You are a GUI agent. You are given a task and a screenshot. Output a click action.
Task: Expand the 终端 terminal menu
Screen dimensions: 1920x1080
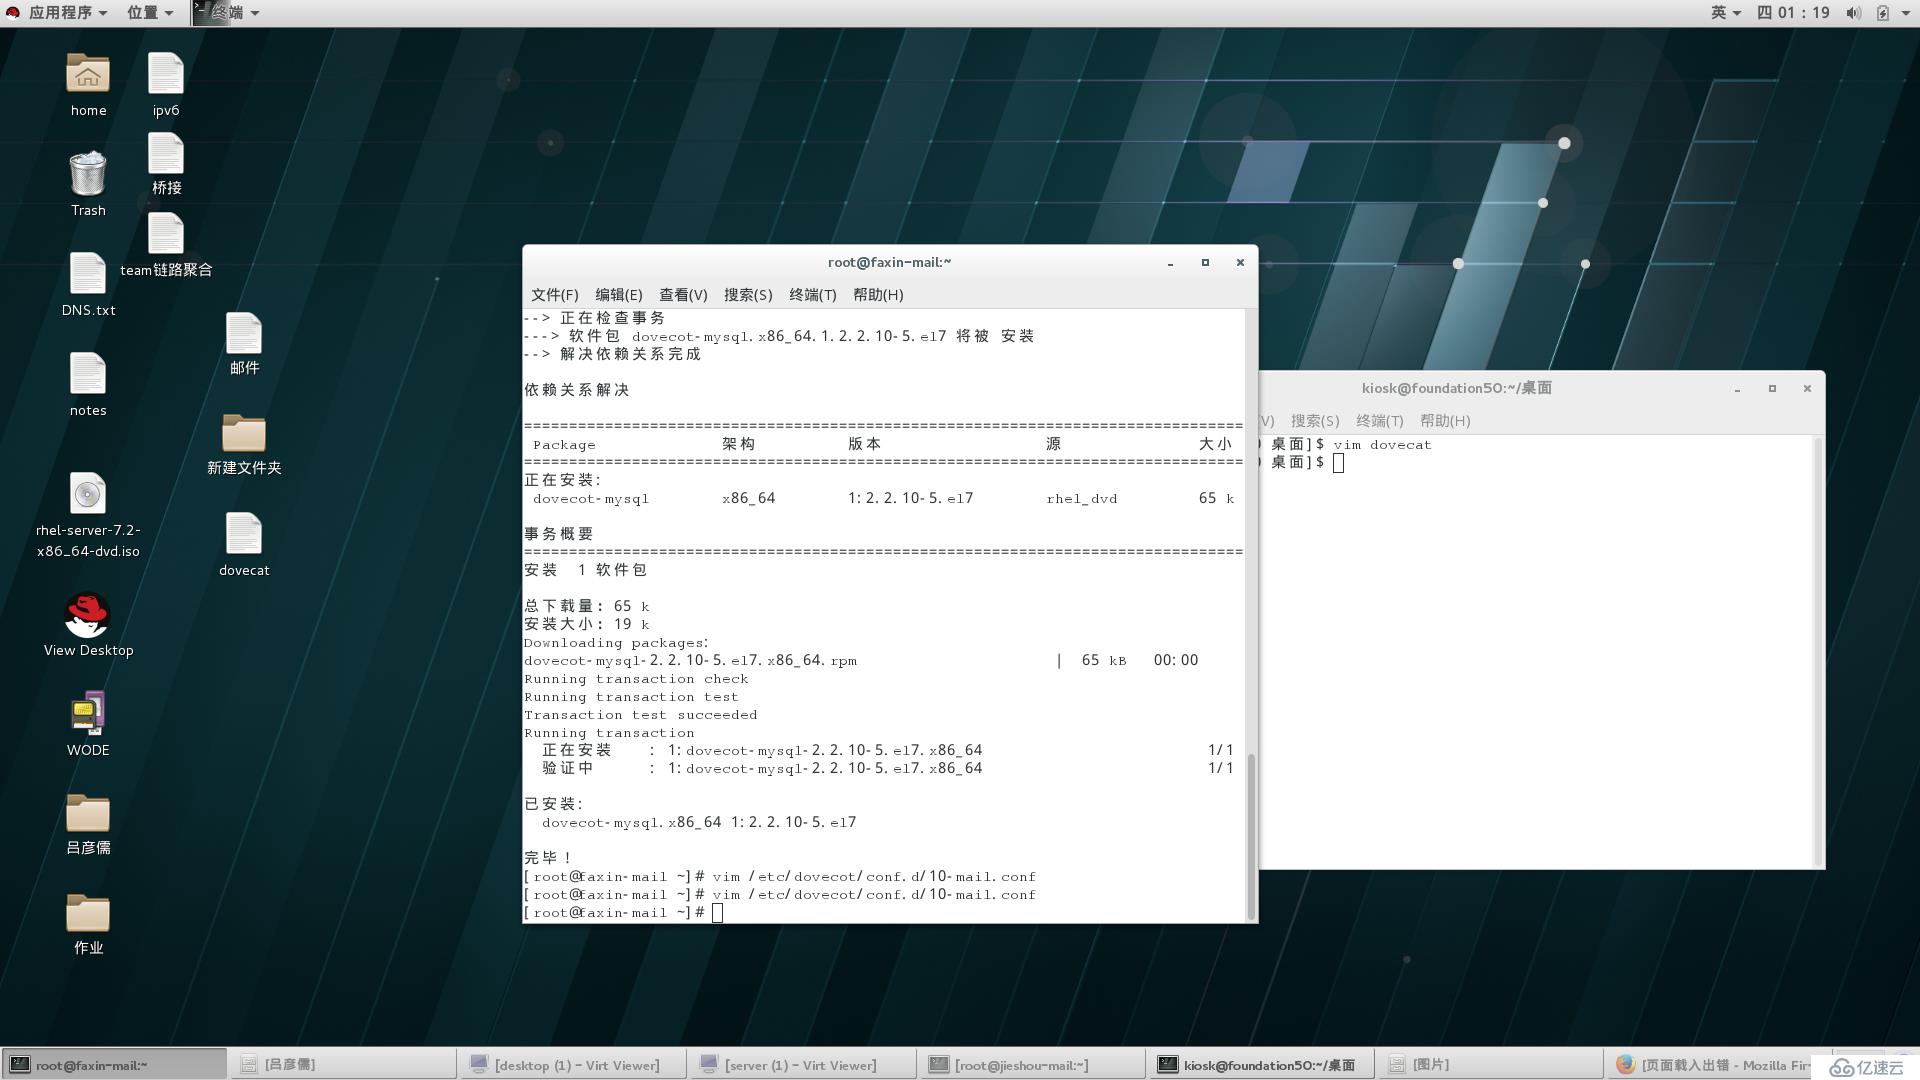click(x=812, y=294)
